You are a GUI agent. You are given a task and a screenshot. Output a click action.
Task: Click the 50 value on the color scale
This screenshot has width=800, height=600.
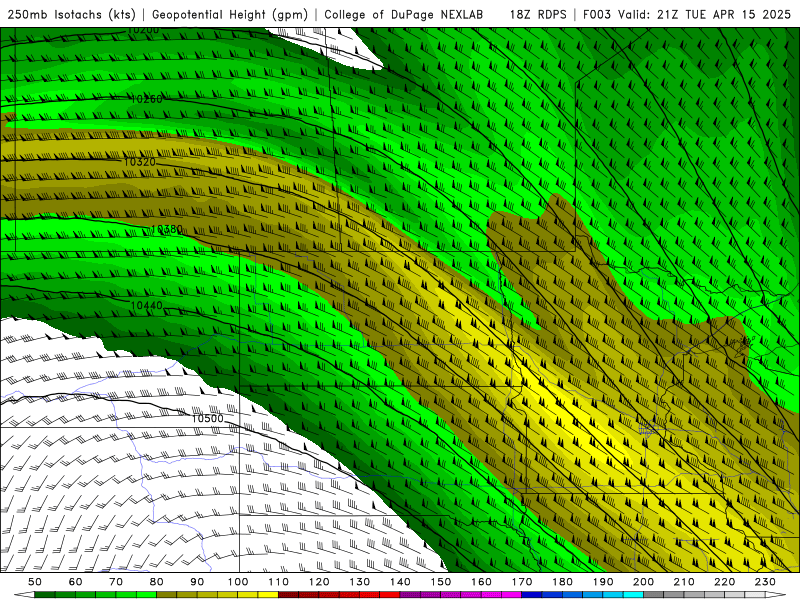(x=35, y=582)
